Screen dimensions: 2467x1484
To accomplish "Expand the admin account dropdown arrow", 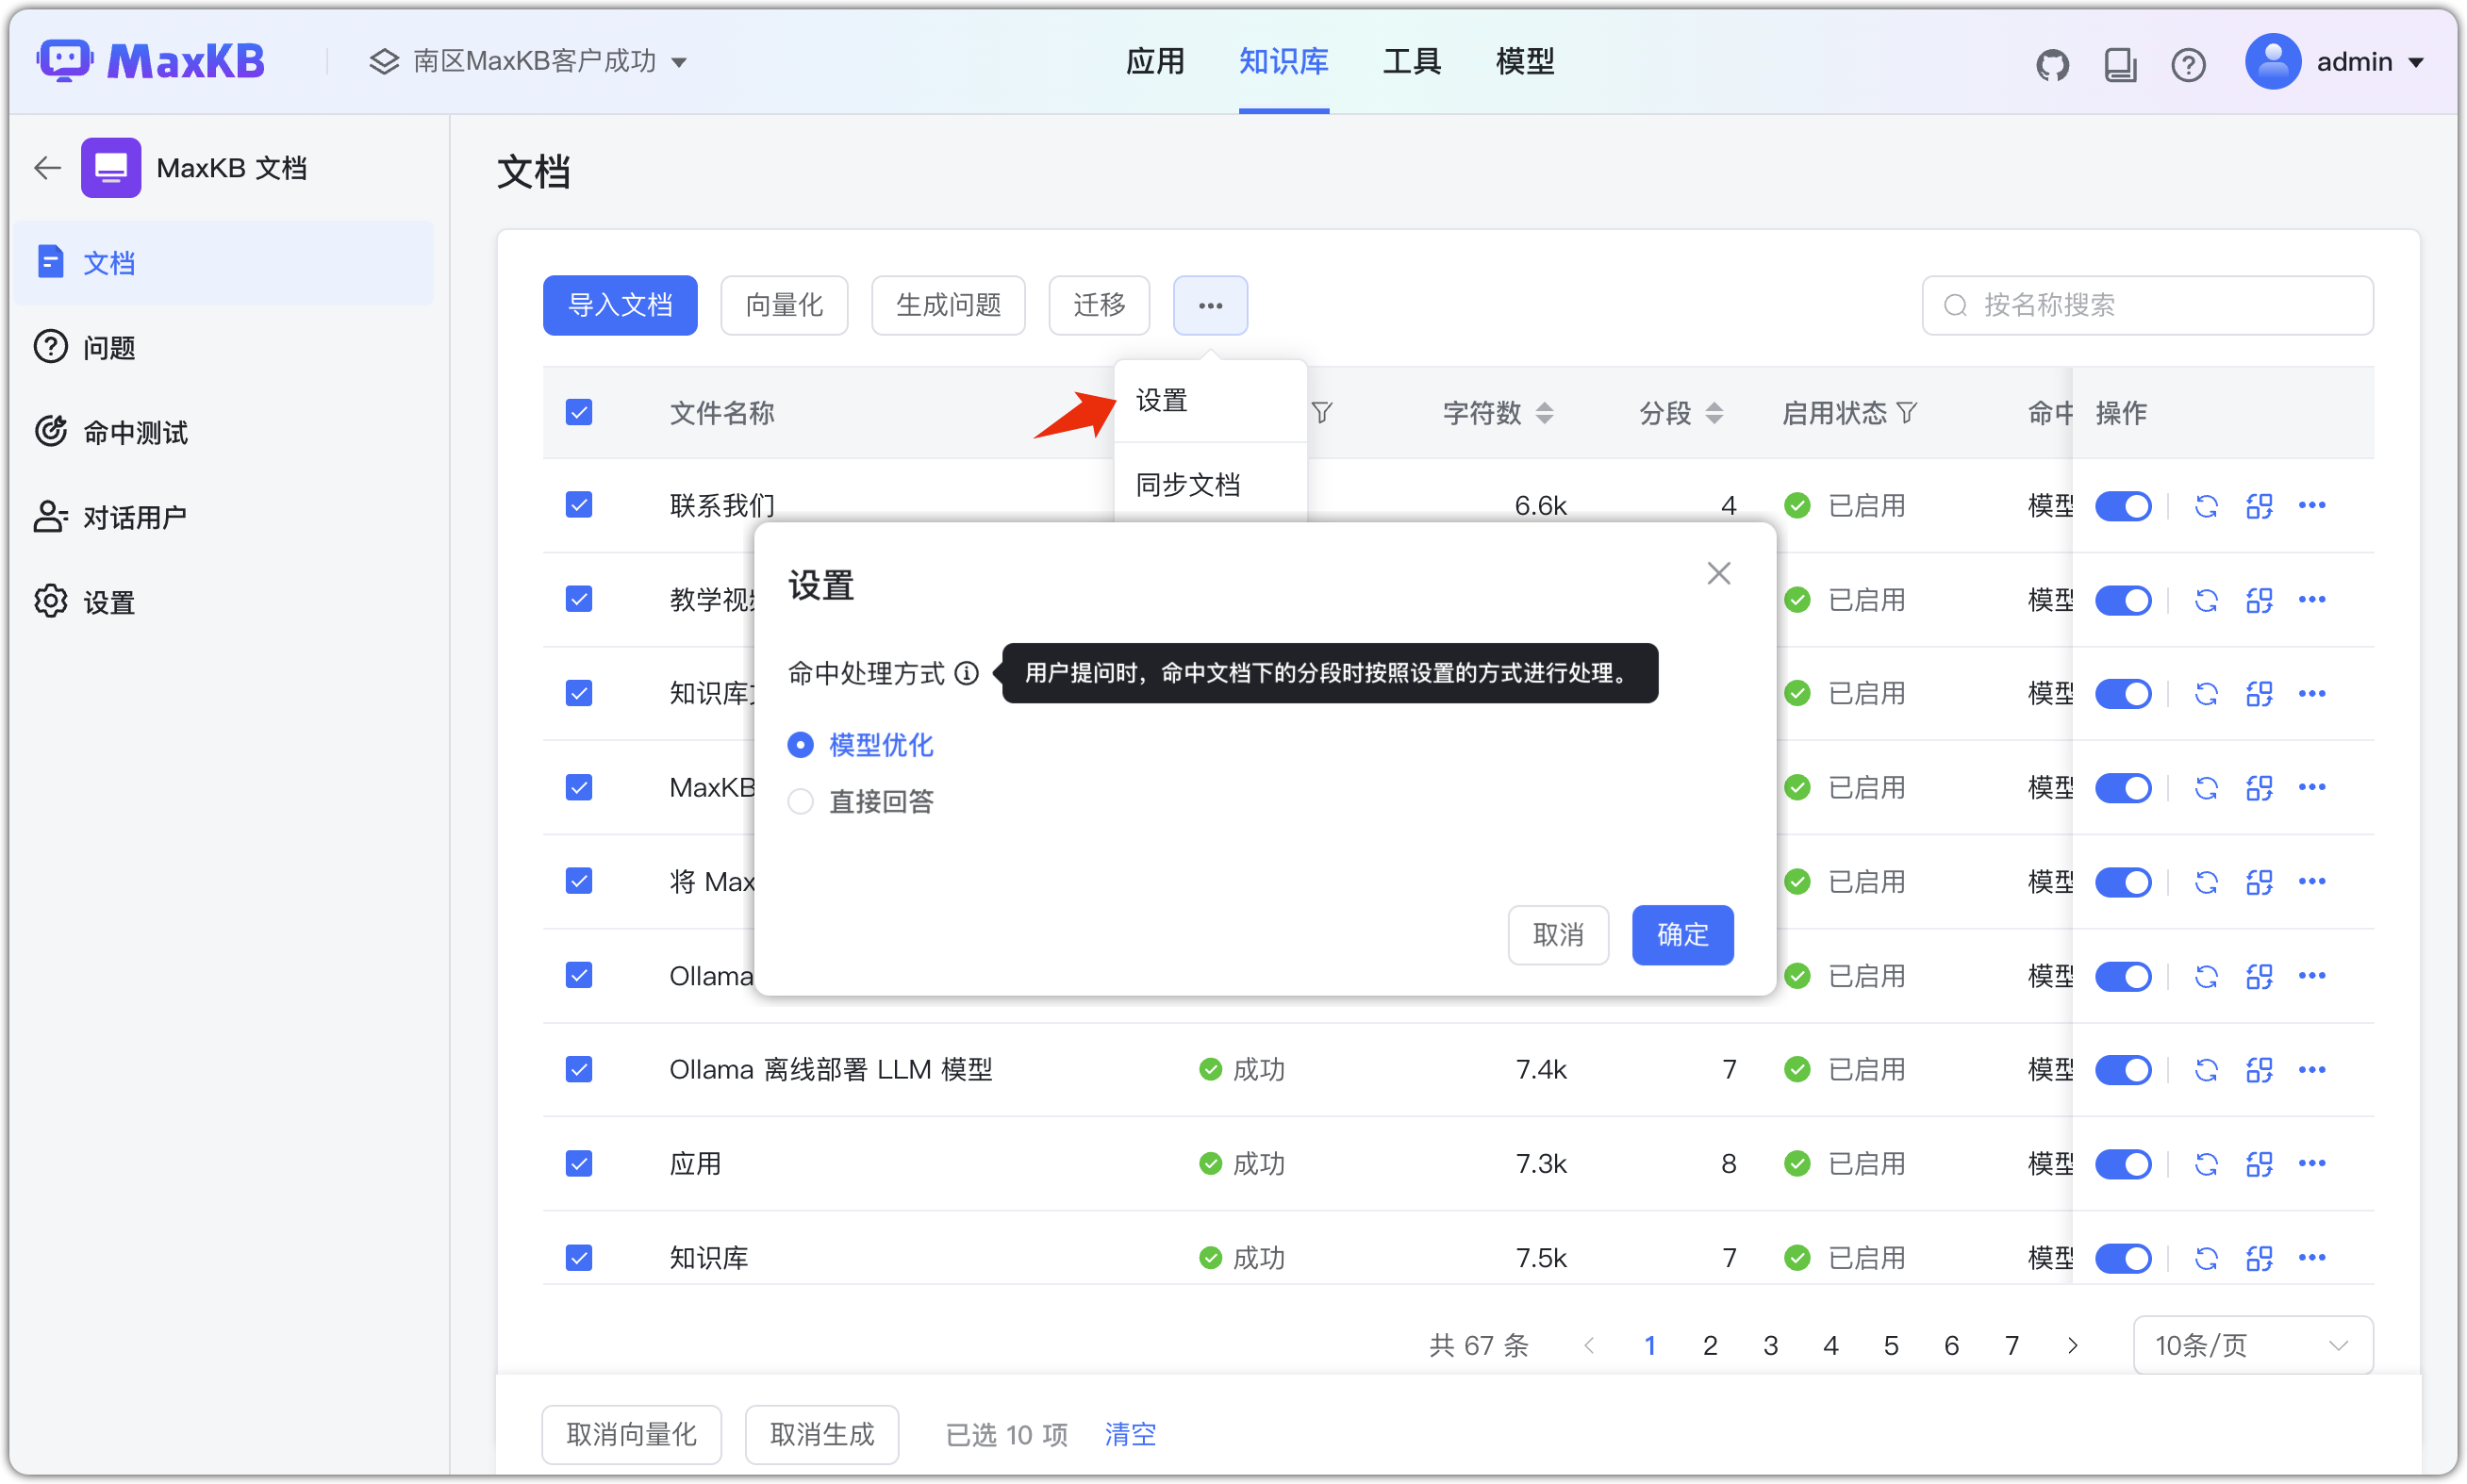I will (x=2417, y=63).
